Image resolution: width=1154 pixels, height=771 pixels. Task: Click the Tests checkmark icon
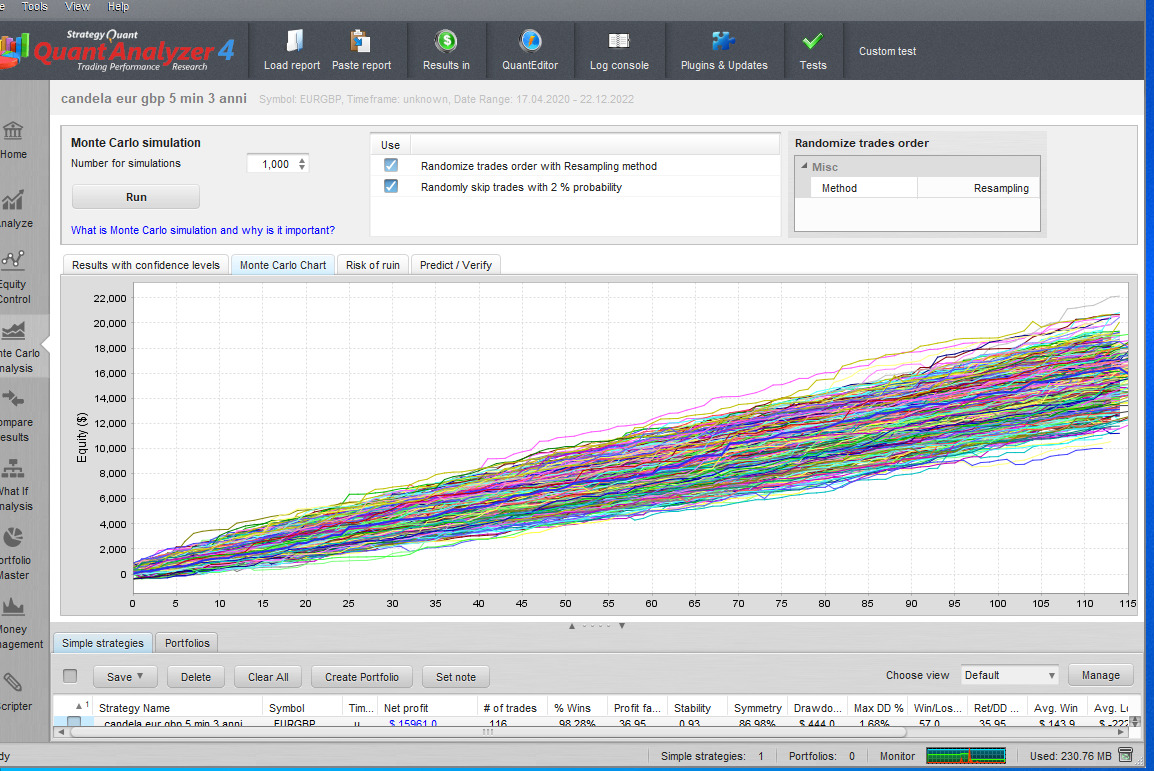coord(813,42)
